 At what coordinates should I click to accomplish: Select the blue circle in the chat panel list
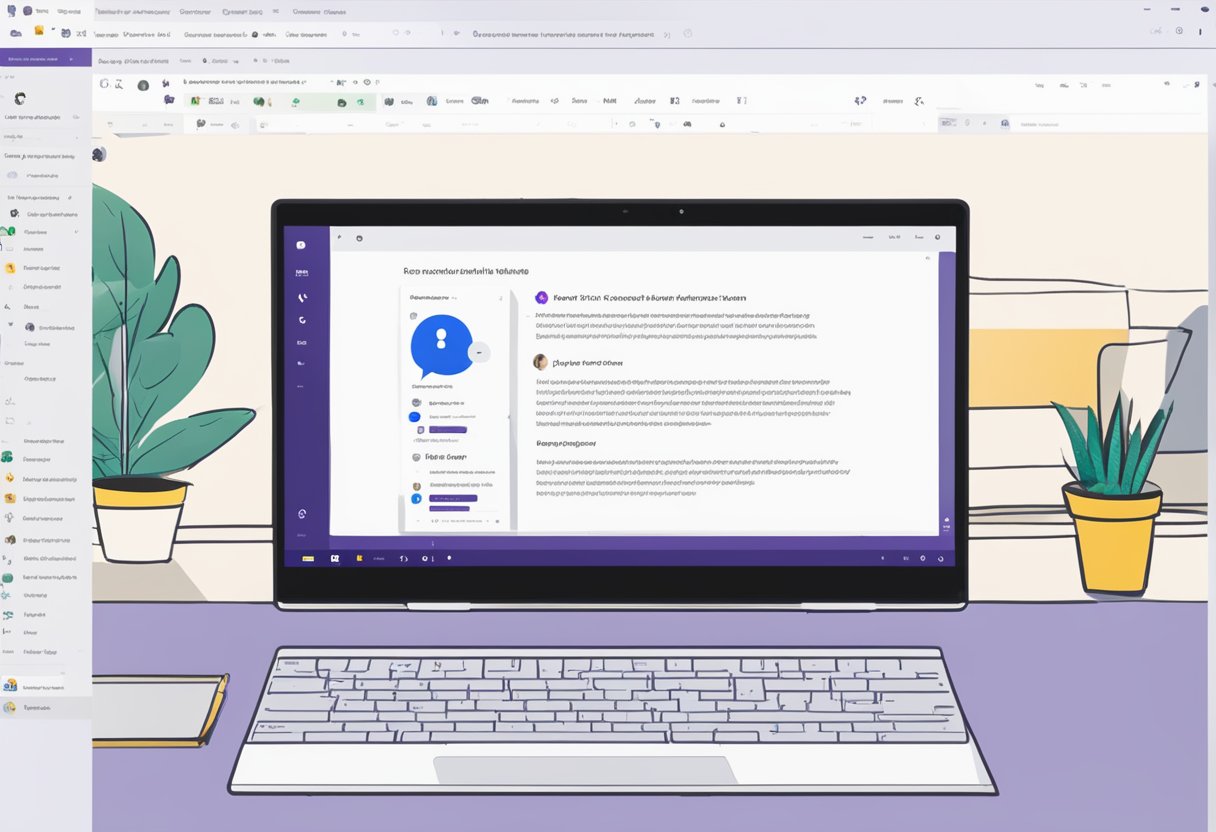pos(414,416)
